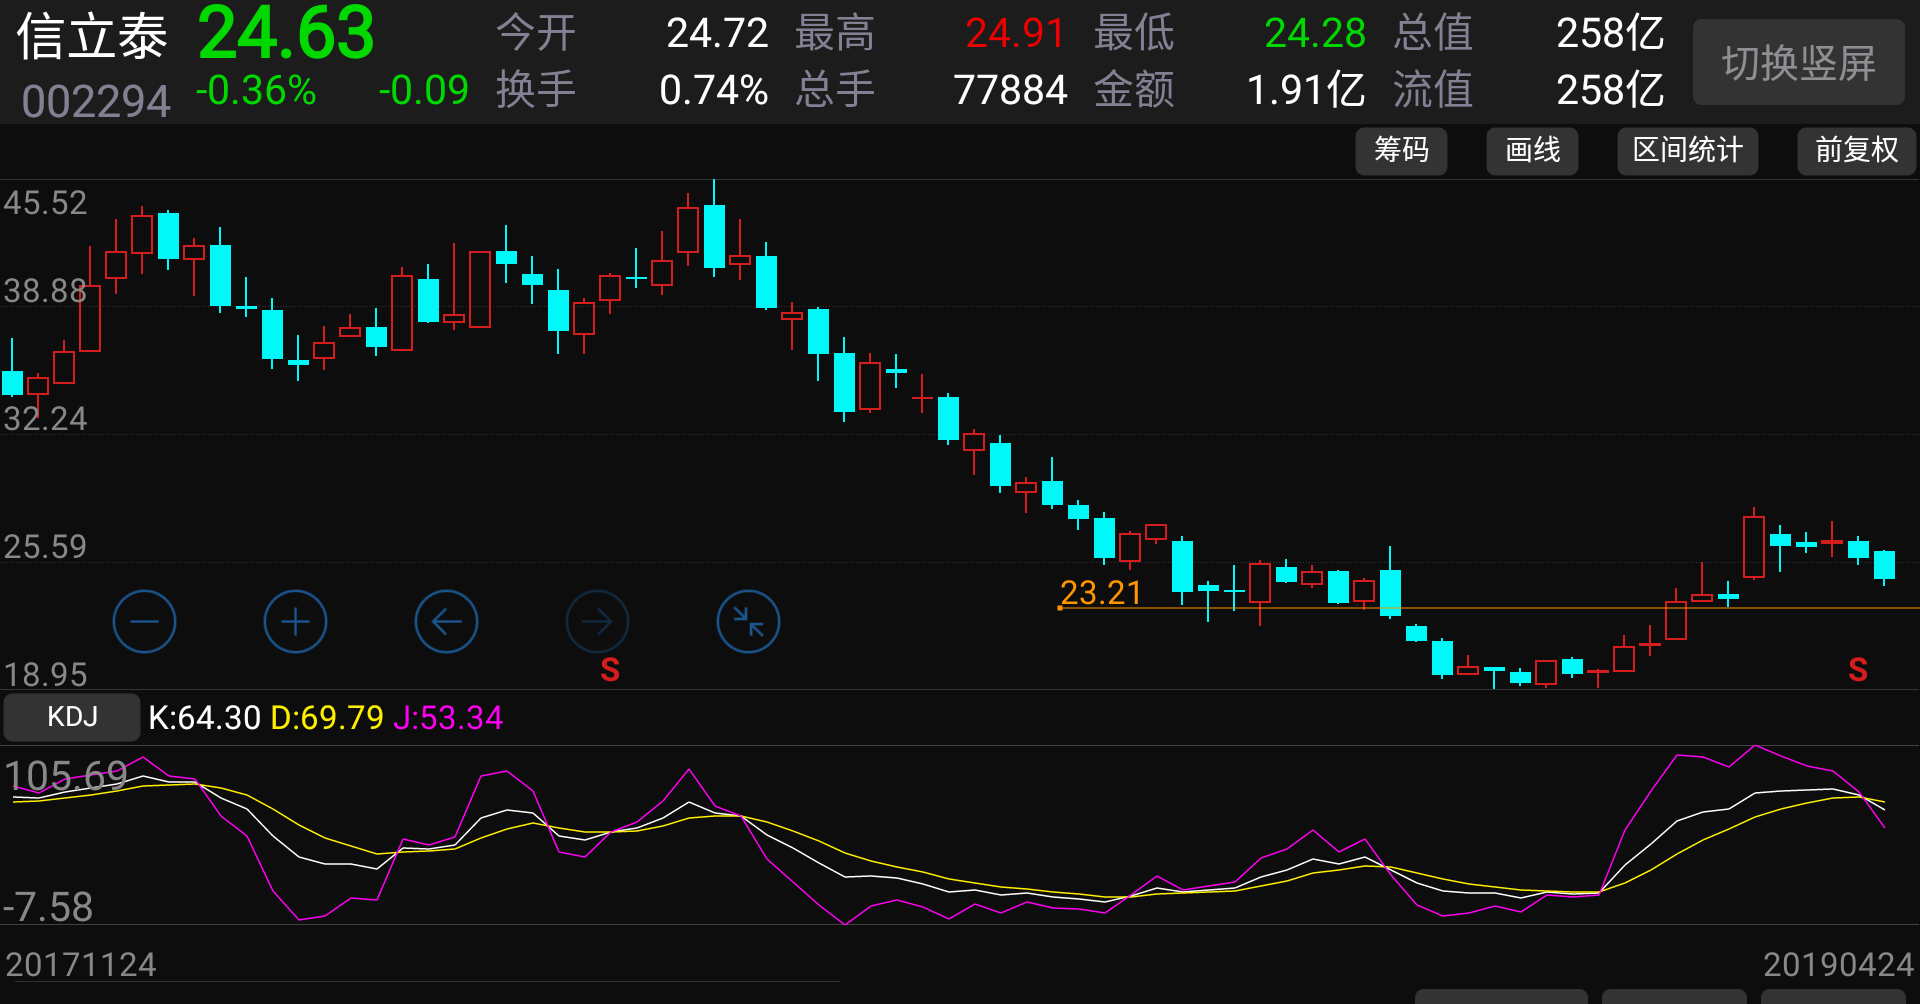
Task: Click the price change -0.09
Action: (423, 91)
